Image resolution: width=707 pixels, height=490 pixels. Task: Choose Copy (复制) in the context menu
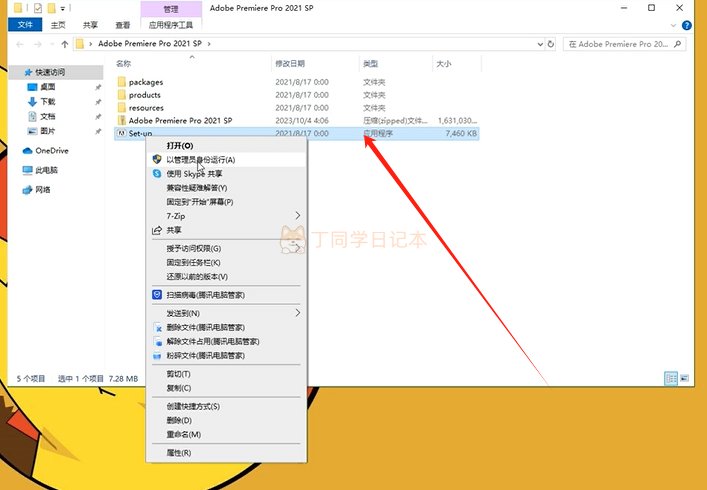(226, 388)
